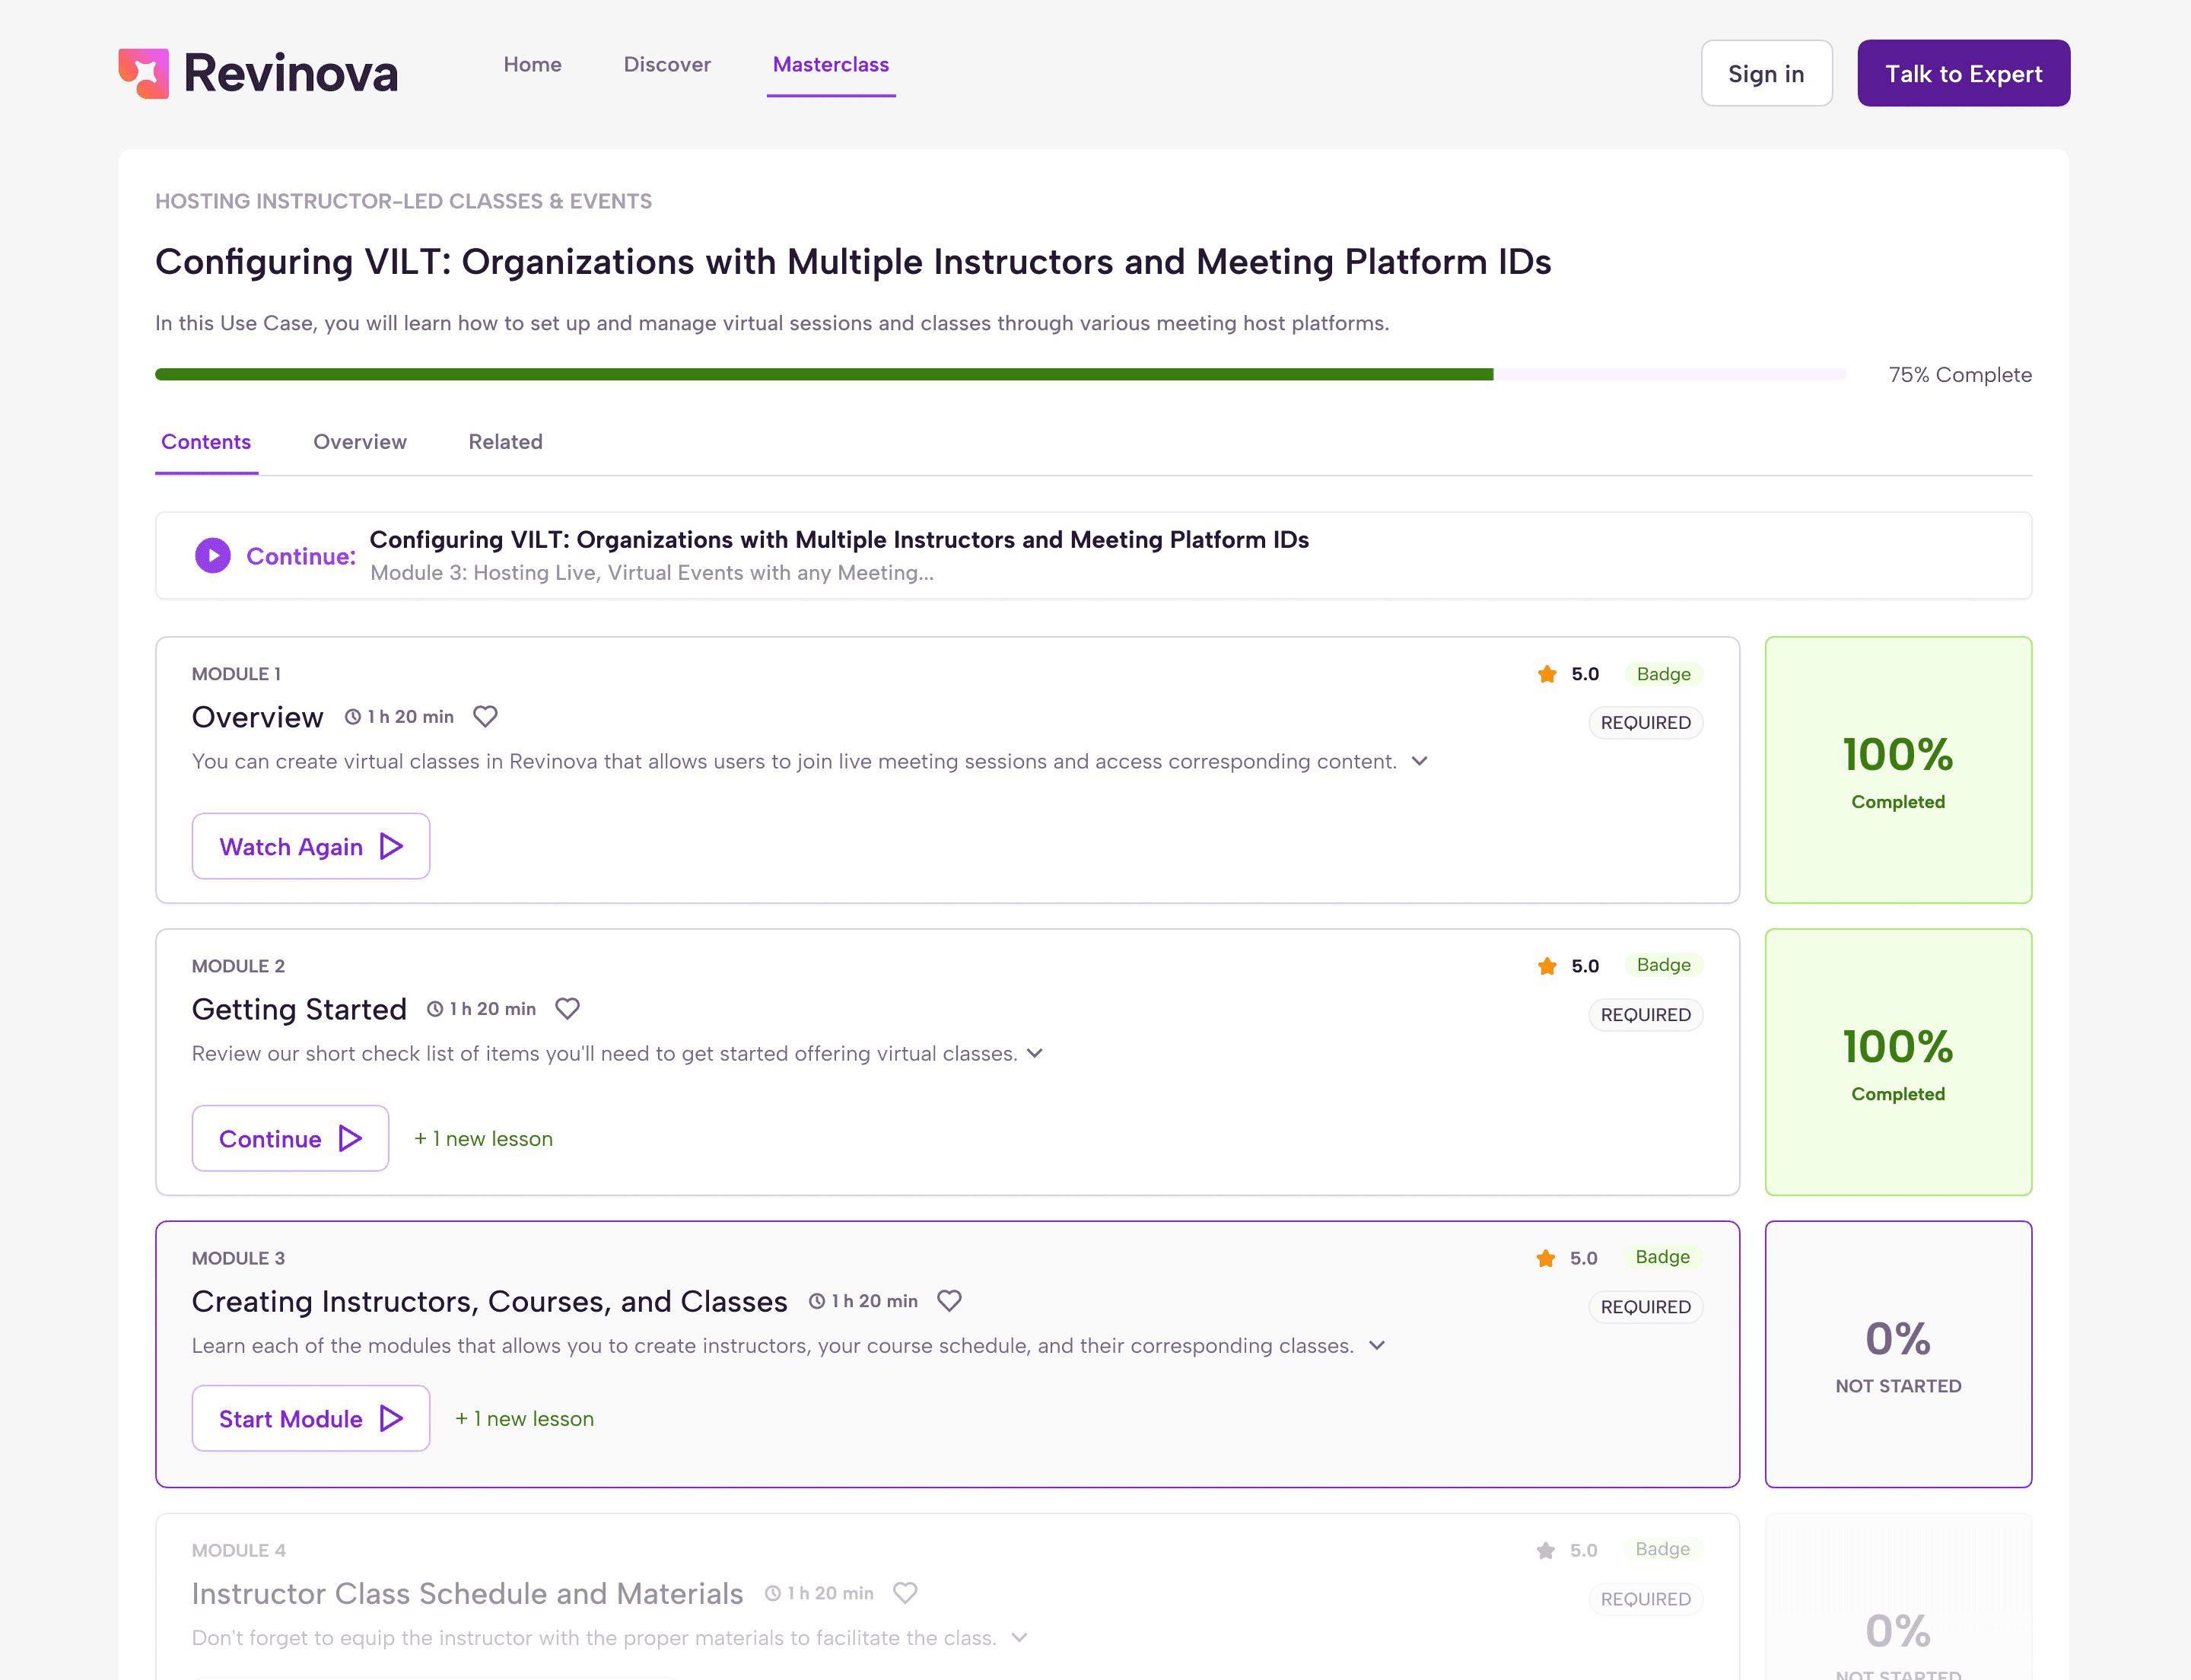Like the Creating Instructors, Courses, and Classes module
This screenshot has width=2191, height=1680.
949,1301
